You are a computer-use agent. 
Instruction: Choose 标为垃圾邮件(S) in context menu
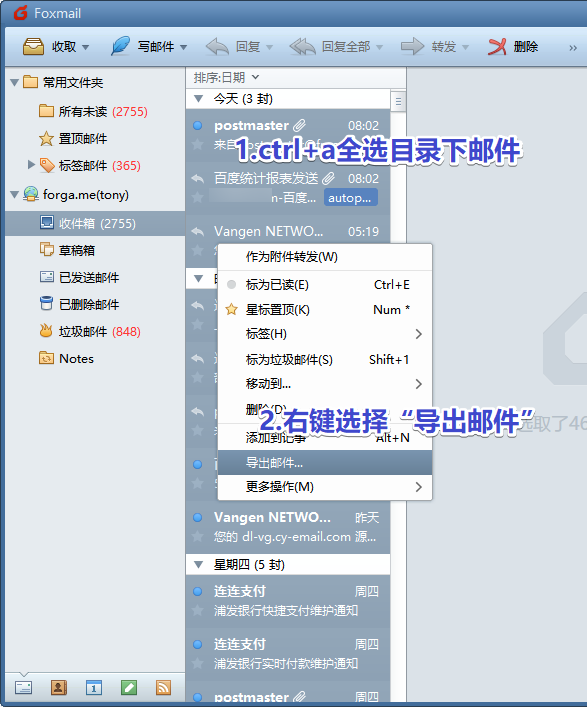325,359
